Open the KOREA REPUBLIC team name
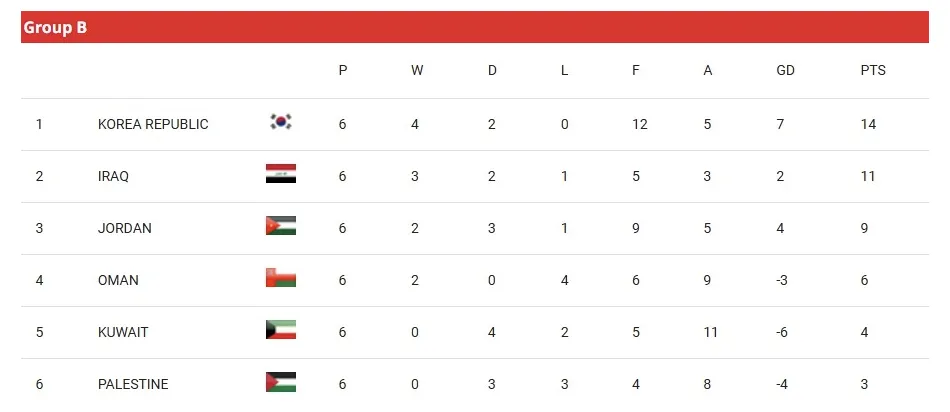Screen dimensions: 950x412 [153, 124]
